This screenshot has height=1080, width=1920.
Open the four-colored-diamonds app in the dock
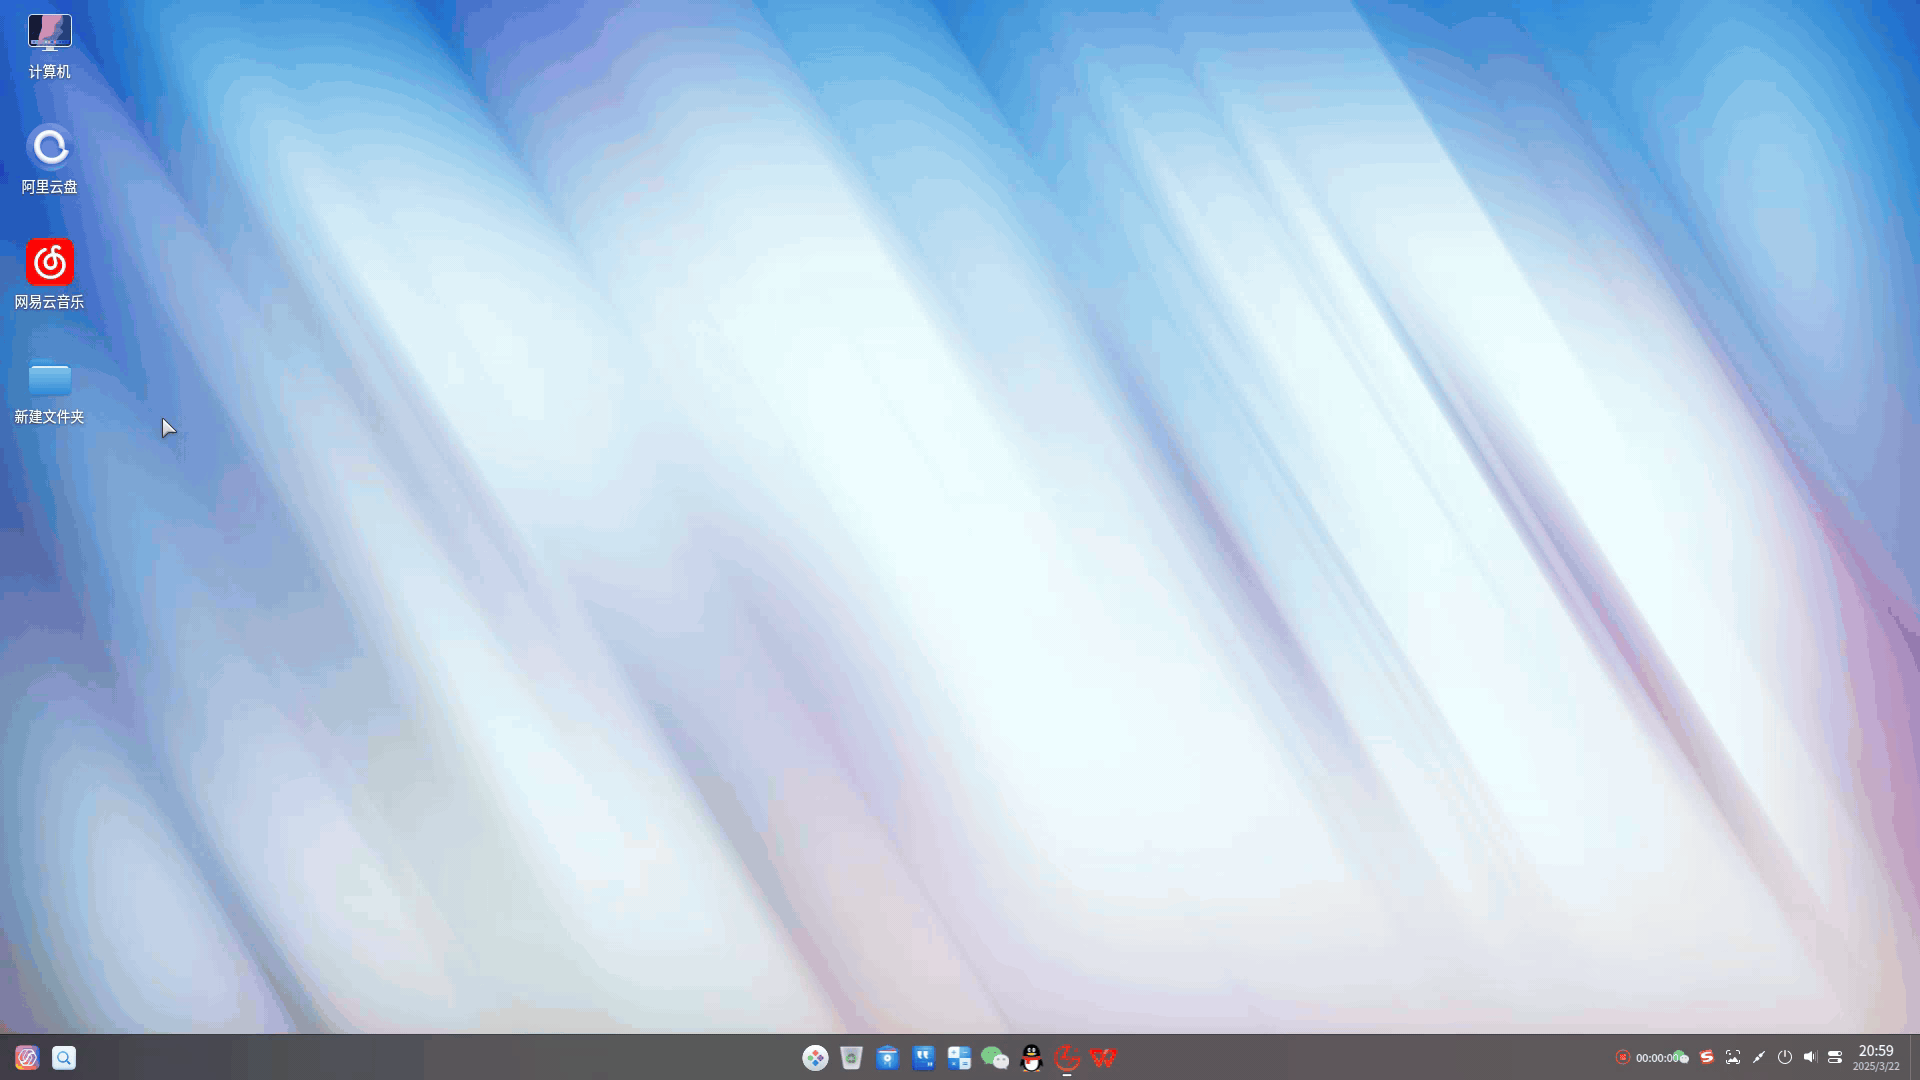click(x=815, y=1057)
